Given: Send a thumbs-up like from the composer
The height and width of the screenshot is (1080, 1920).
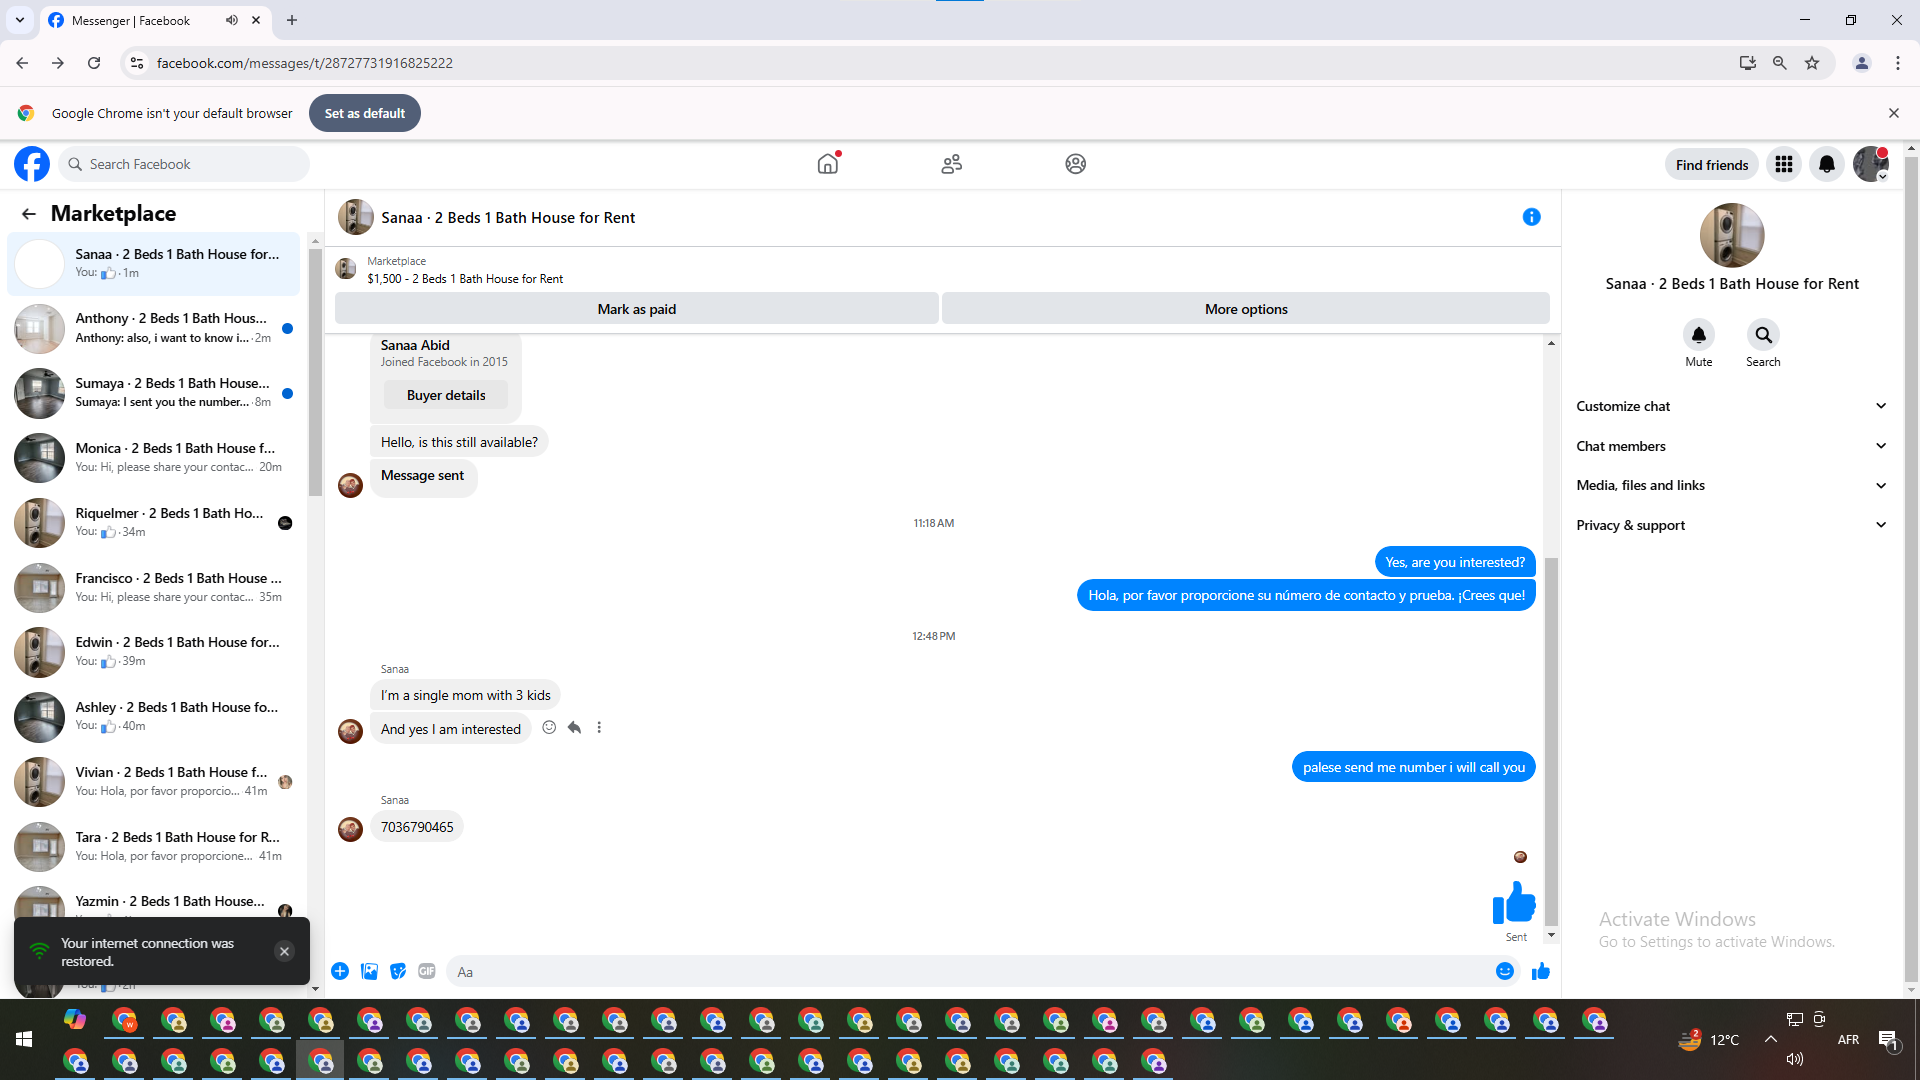Looking at the screenshot, I should click(1541, 971).
